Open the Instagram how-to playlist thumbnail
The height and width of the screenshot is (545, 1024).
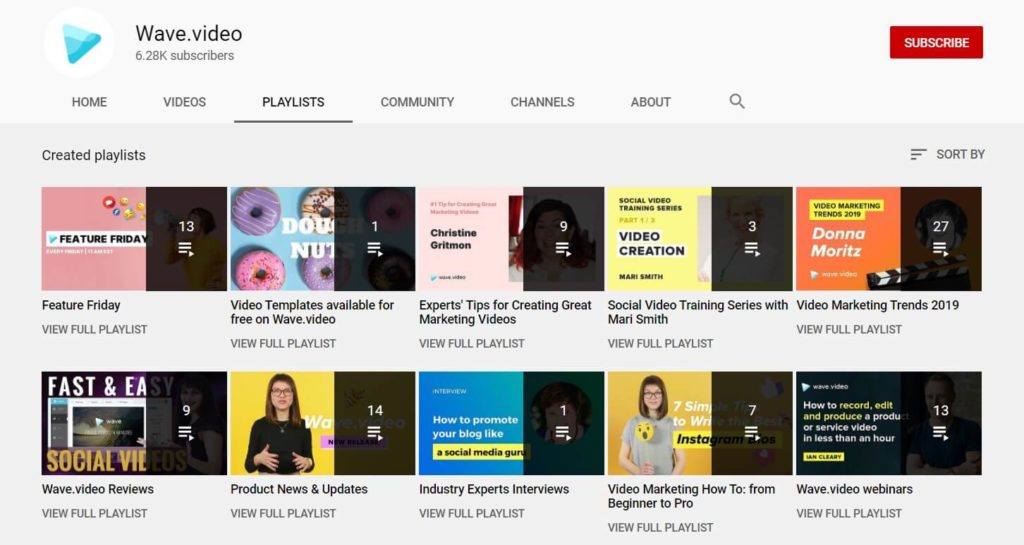pos(660,423)
